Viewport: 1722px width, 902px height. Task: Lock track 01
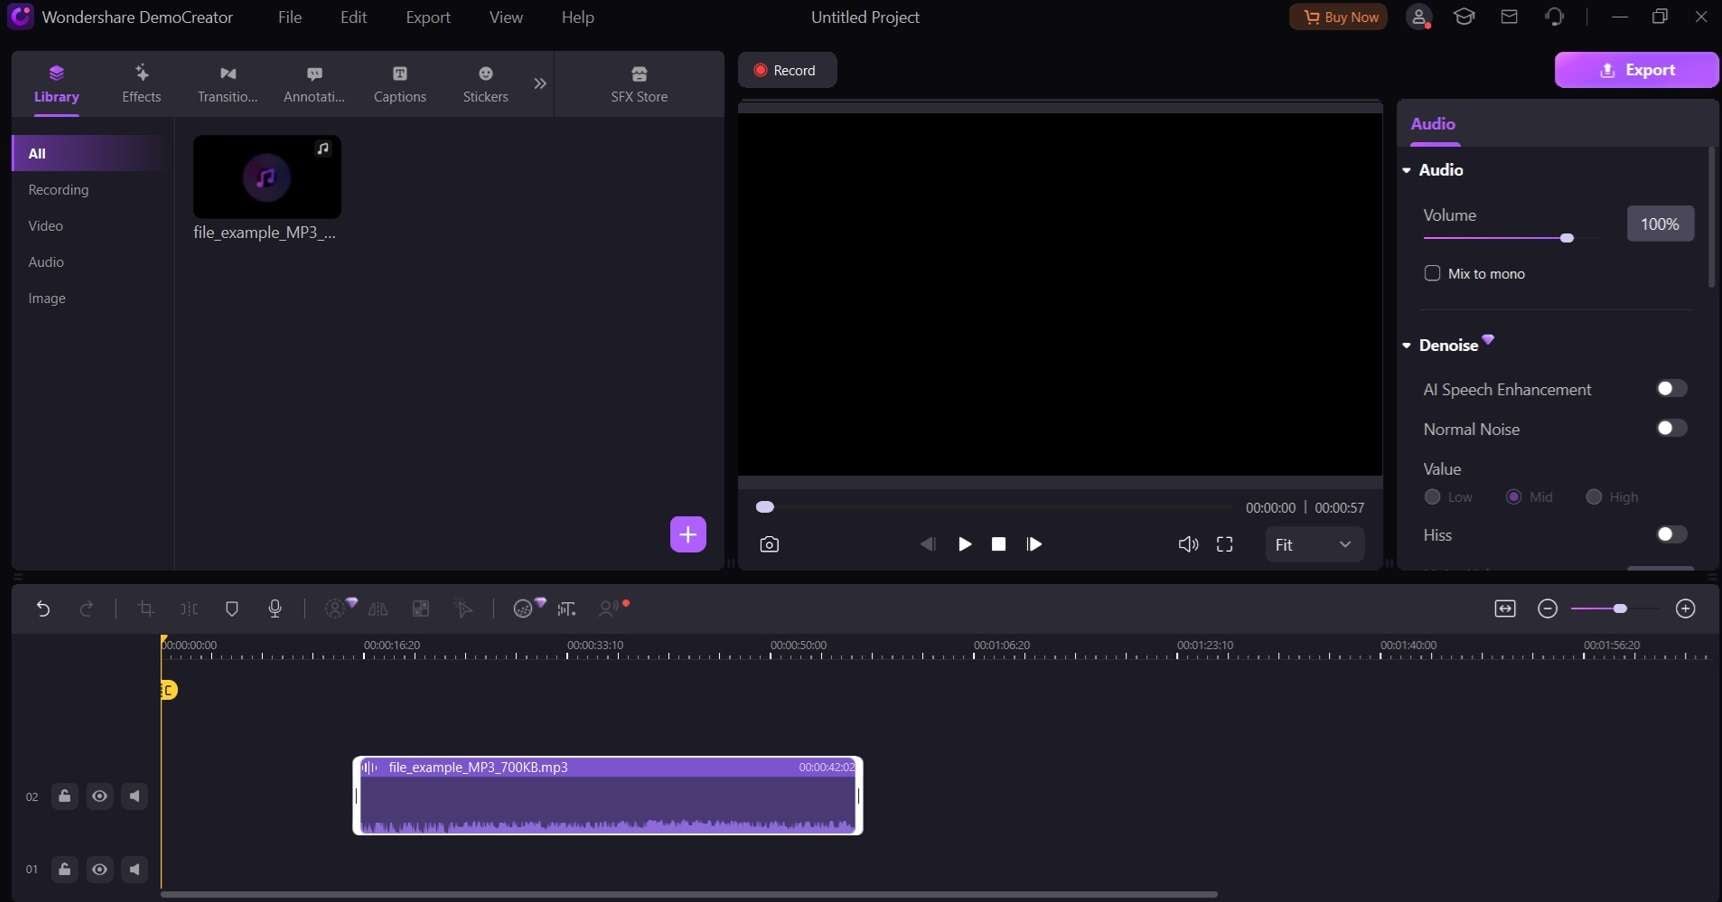click(x=64, y=869)
